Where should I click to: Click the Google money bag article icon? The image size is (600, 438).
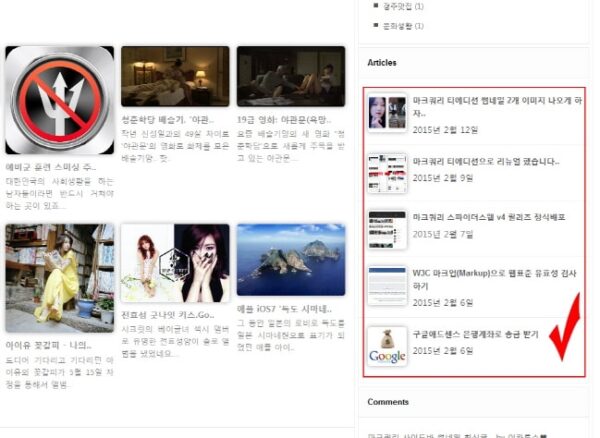pyautogui.click(x=387, y=346)
